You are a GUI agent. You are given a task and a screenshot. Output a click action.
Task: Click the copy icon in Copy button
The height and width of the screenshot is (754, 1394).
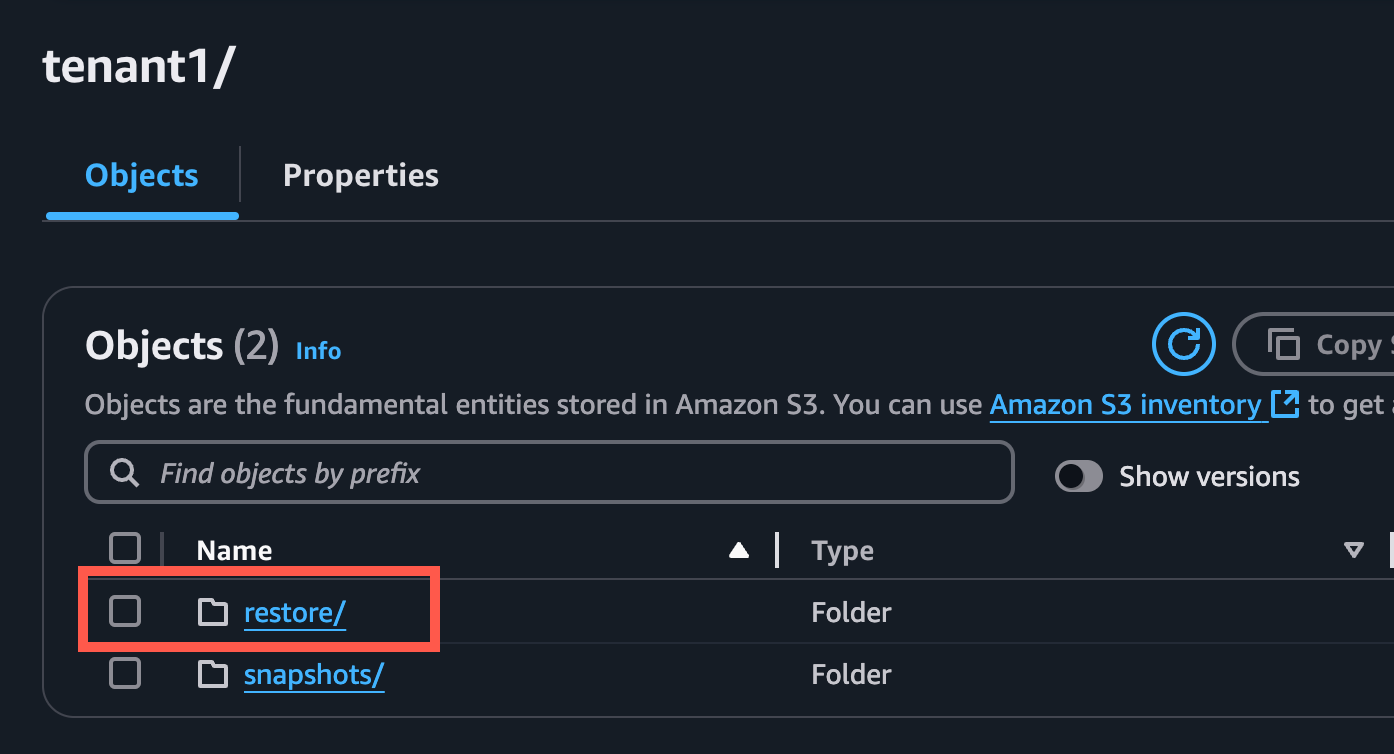1283,345
